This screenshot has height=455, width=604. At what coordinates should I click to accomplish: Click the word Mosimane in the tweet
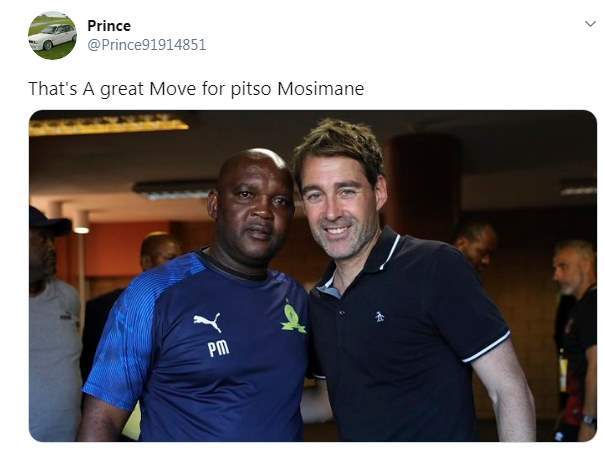point(326,89)
